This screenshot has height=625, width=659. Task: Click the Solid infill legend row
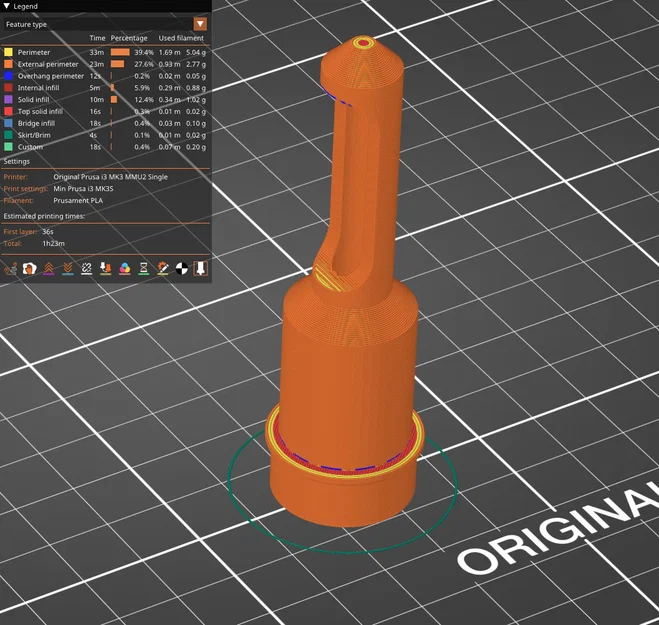105,100
